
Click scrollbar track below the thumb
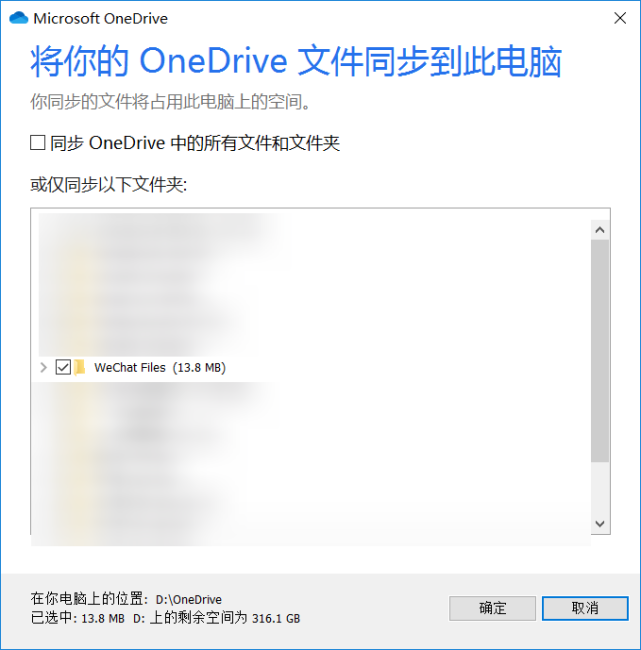(x=600, y=488)
